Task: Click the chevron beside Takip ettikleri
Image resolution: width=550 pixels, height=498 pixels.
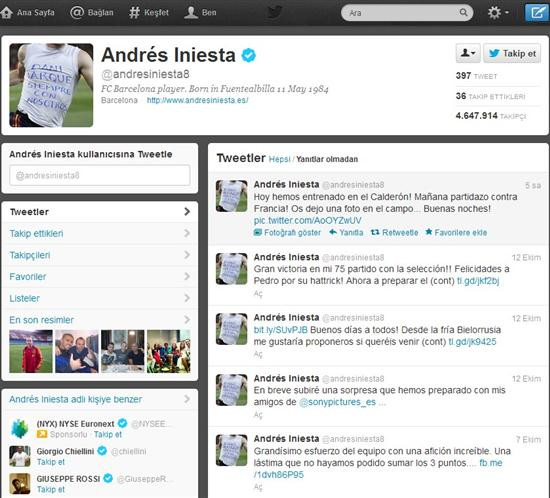Action: click(187, 233)
